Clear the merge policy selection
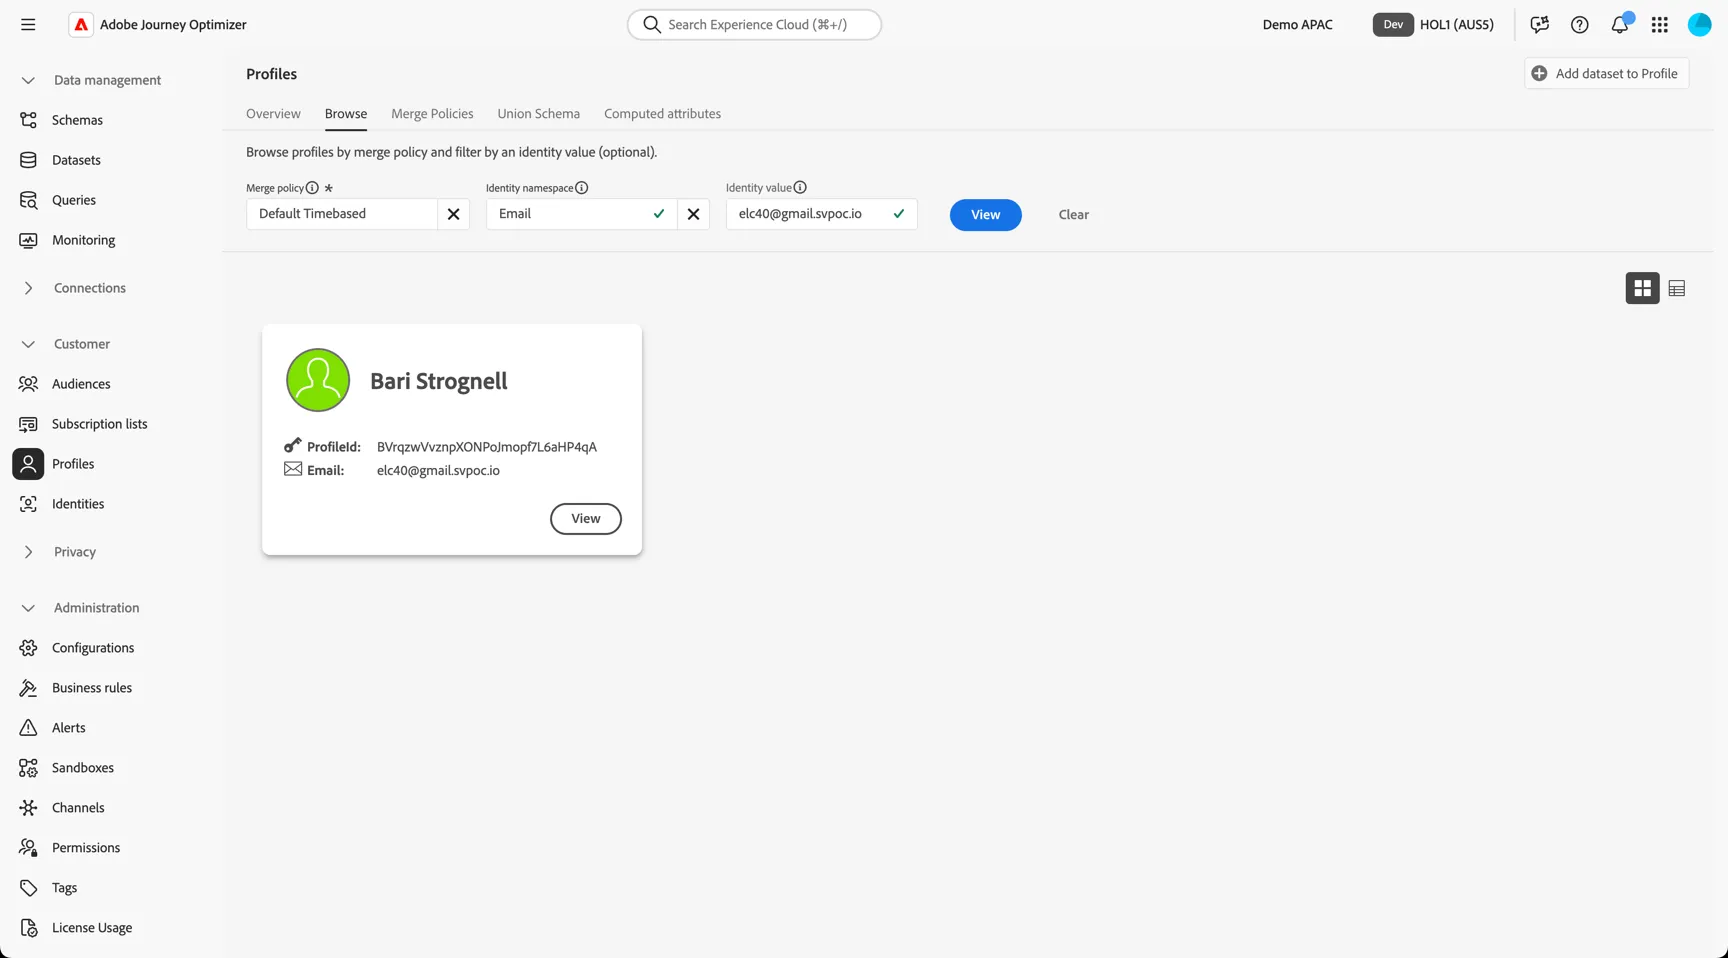 pos(453,214)
